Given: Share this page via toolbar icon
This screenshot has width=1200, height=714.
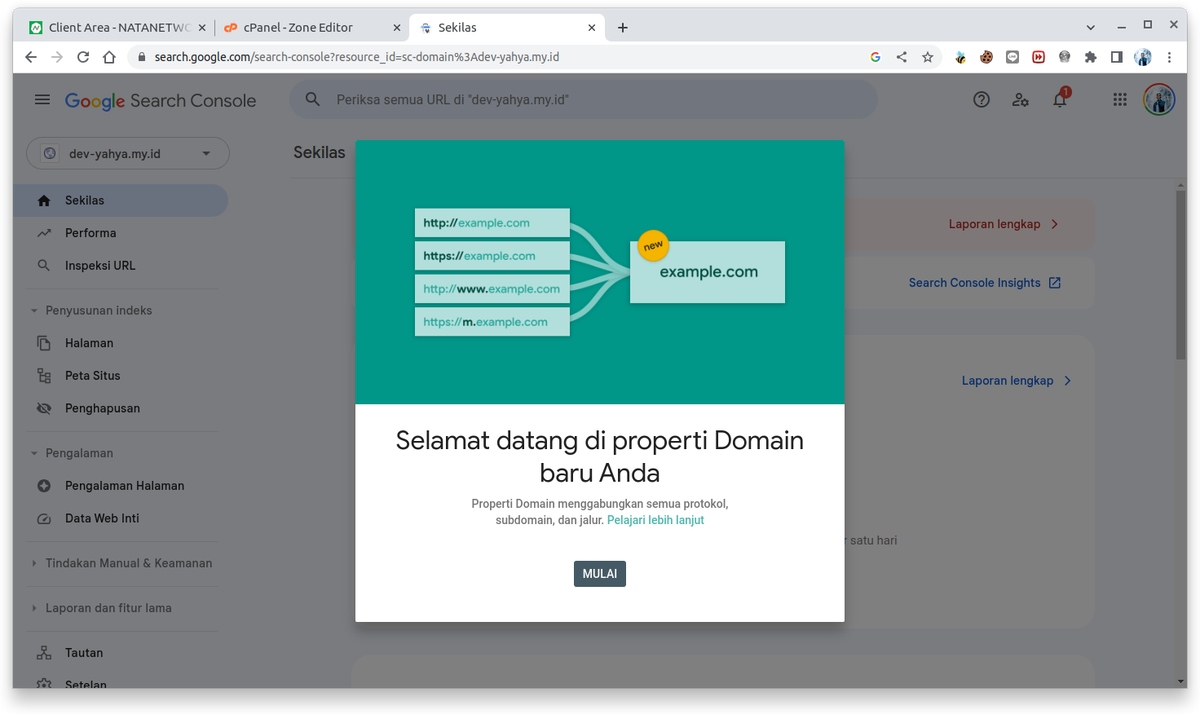Looking at the screenshot, I should [x=901, y=57].
